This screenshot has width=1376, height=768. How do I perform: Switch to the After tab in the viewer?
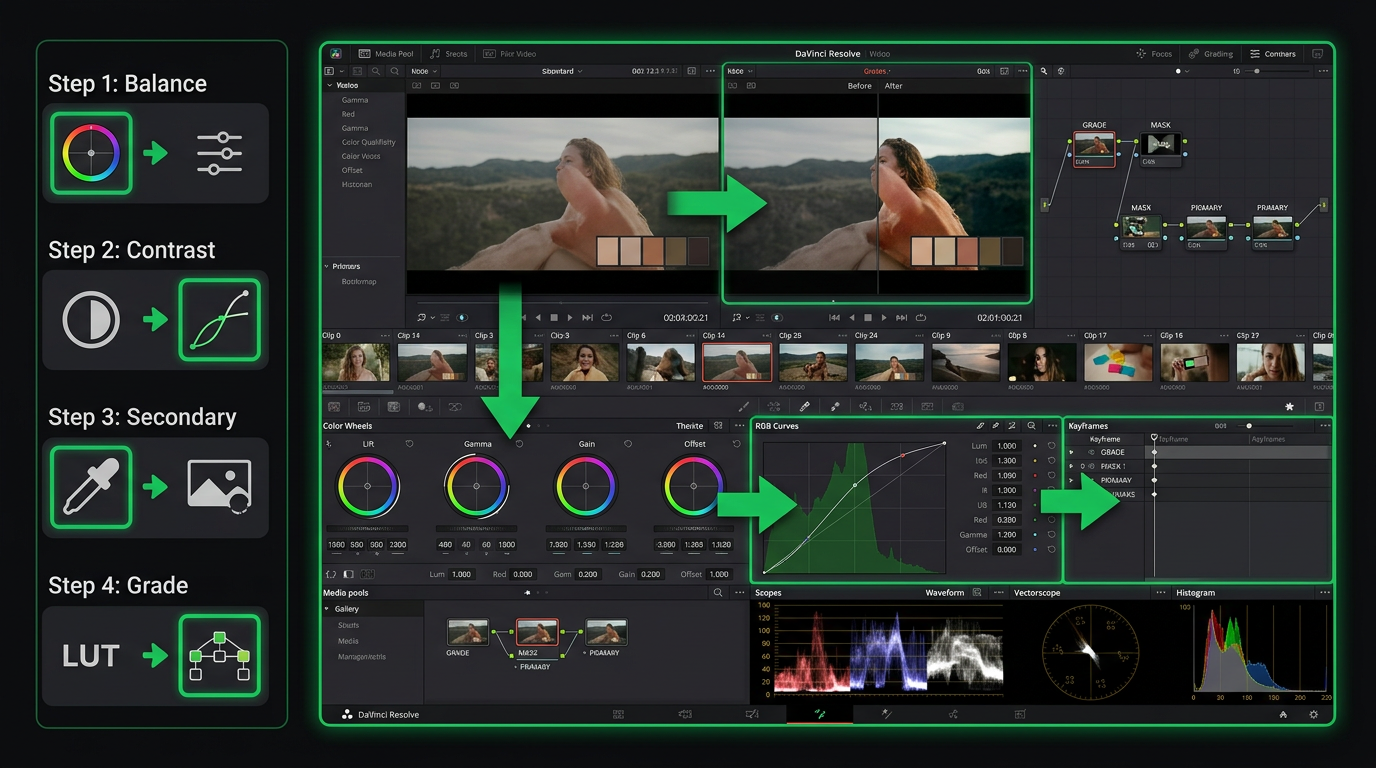click(x=893, y=86)
